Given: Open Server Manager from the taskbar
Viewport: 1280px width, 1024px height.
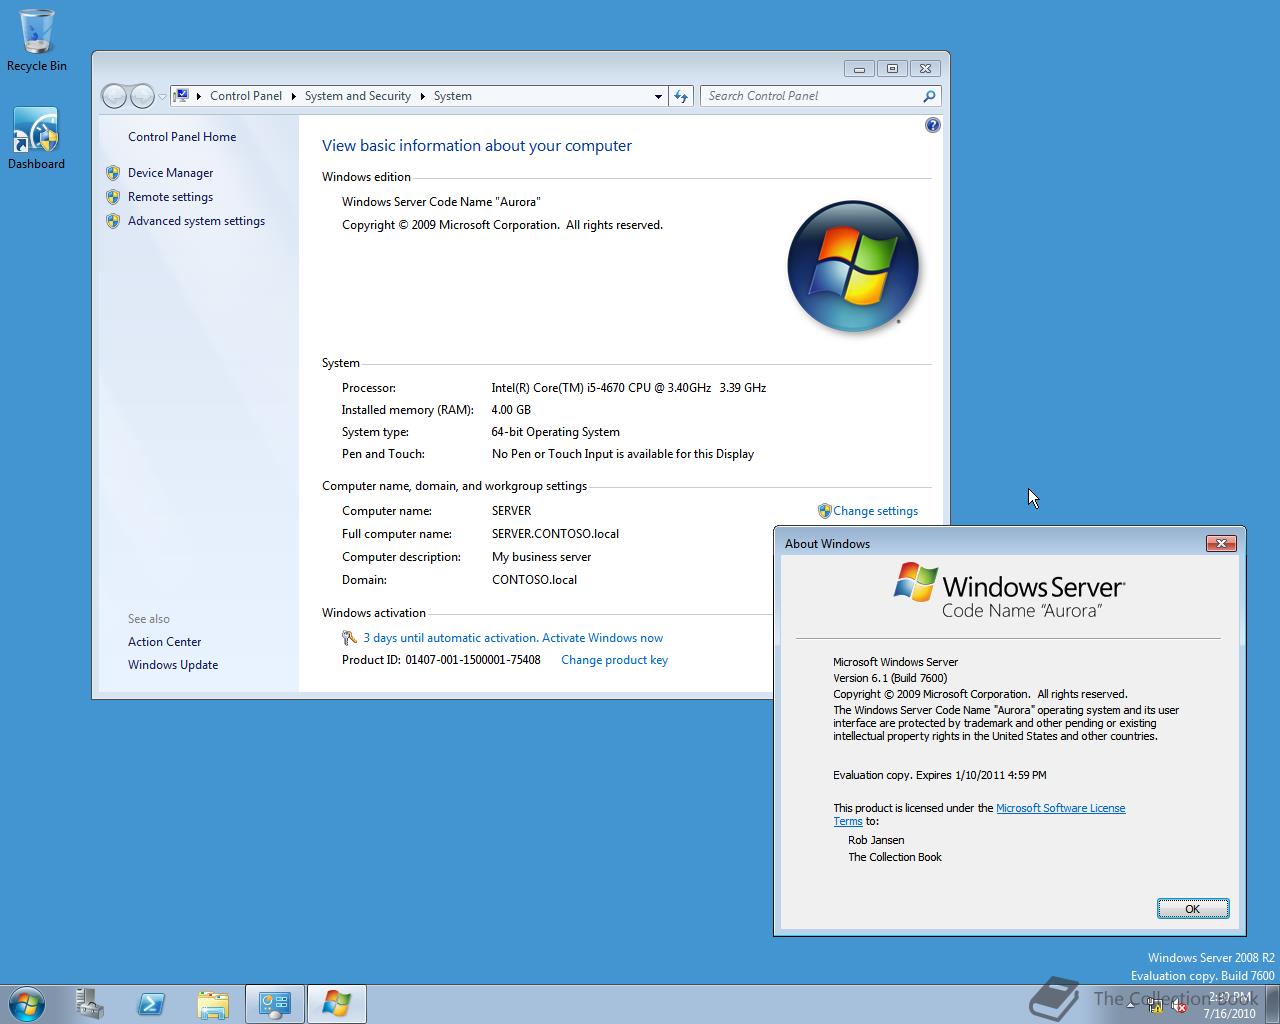Looking at the screenshot, I should coord(90,1003).
